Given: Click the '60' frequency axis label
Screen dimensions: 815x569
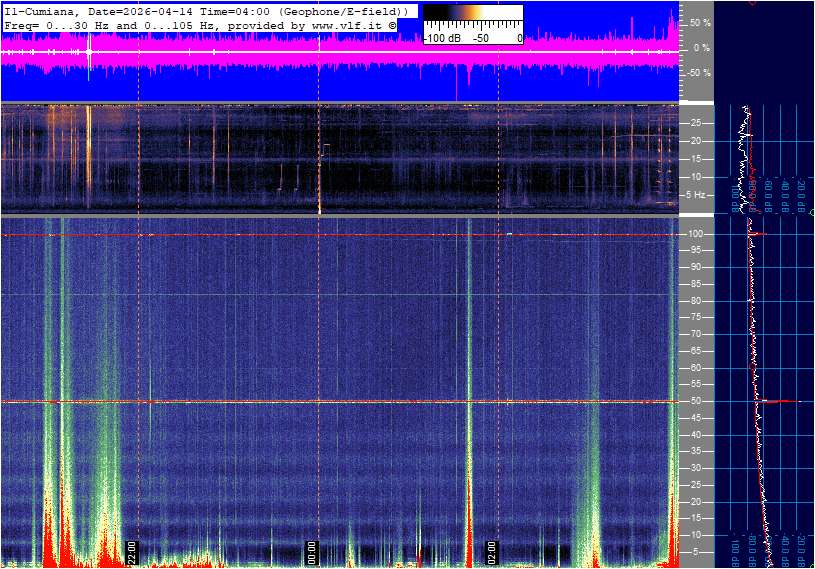Looking at the screenshot, I should tap(696, 368).
